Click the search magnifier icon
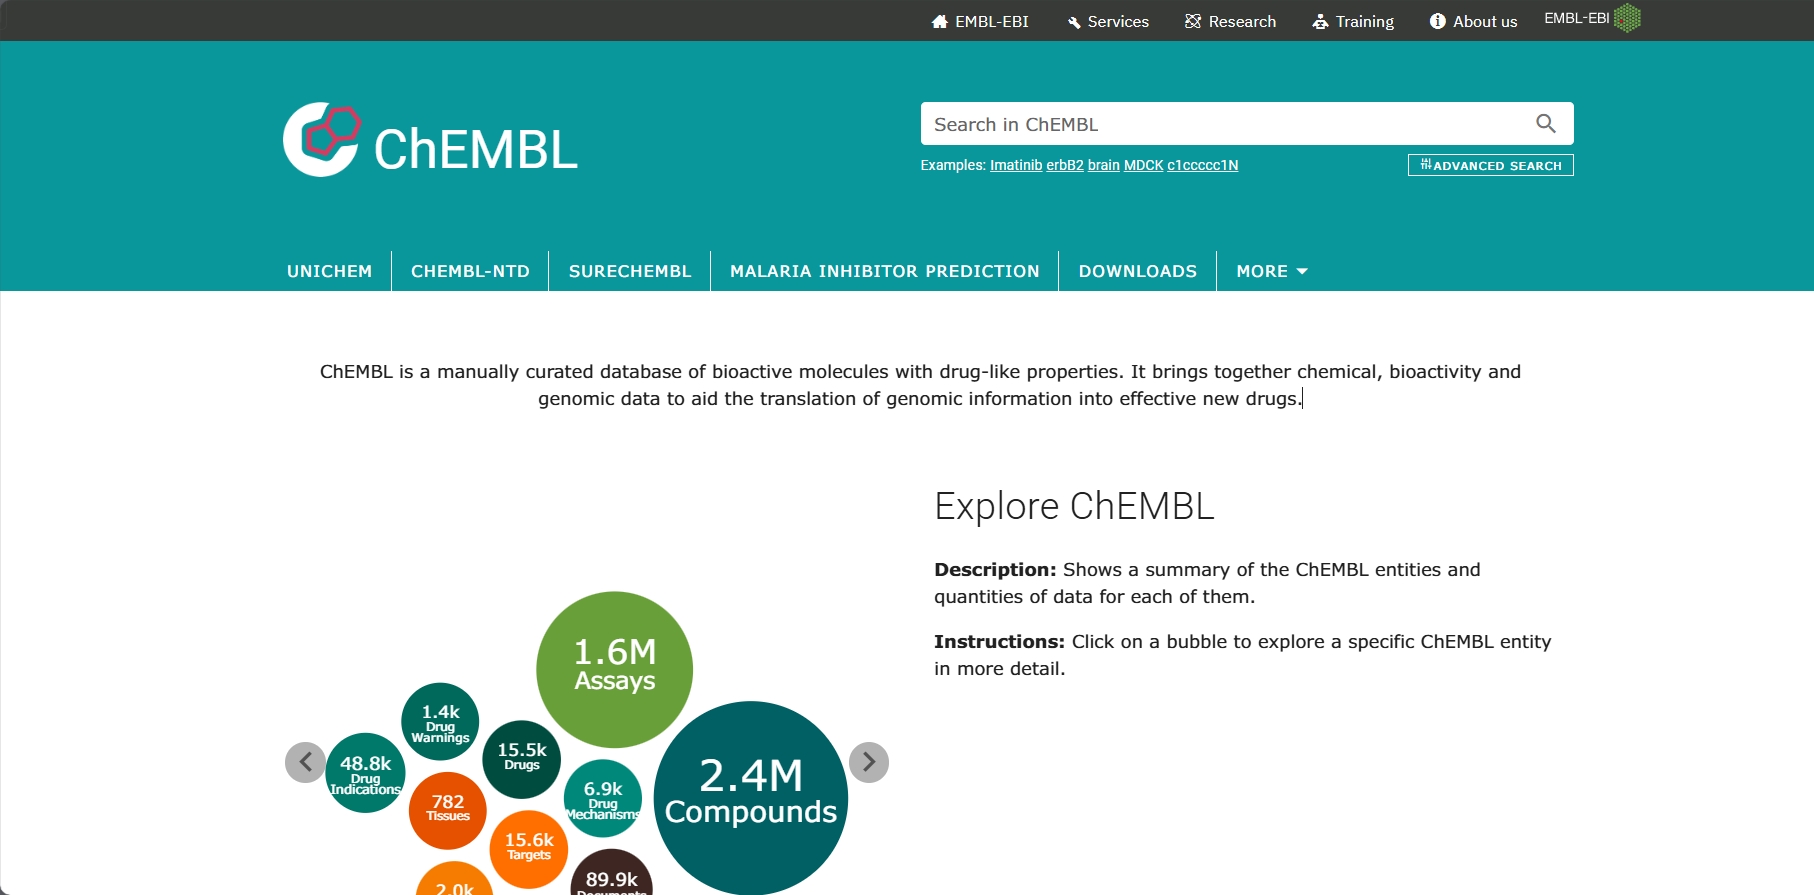Viewport: 1814px width, 895px height. [1546, 124]
